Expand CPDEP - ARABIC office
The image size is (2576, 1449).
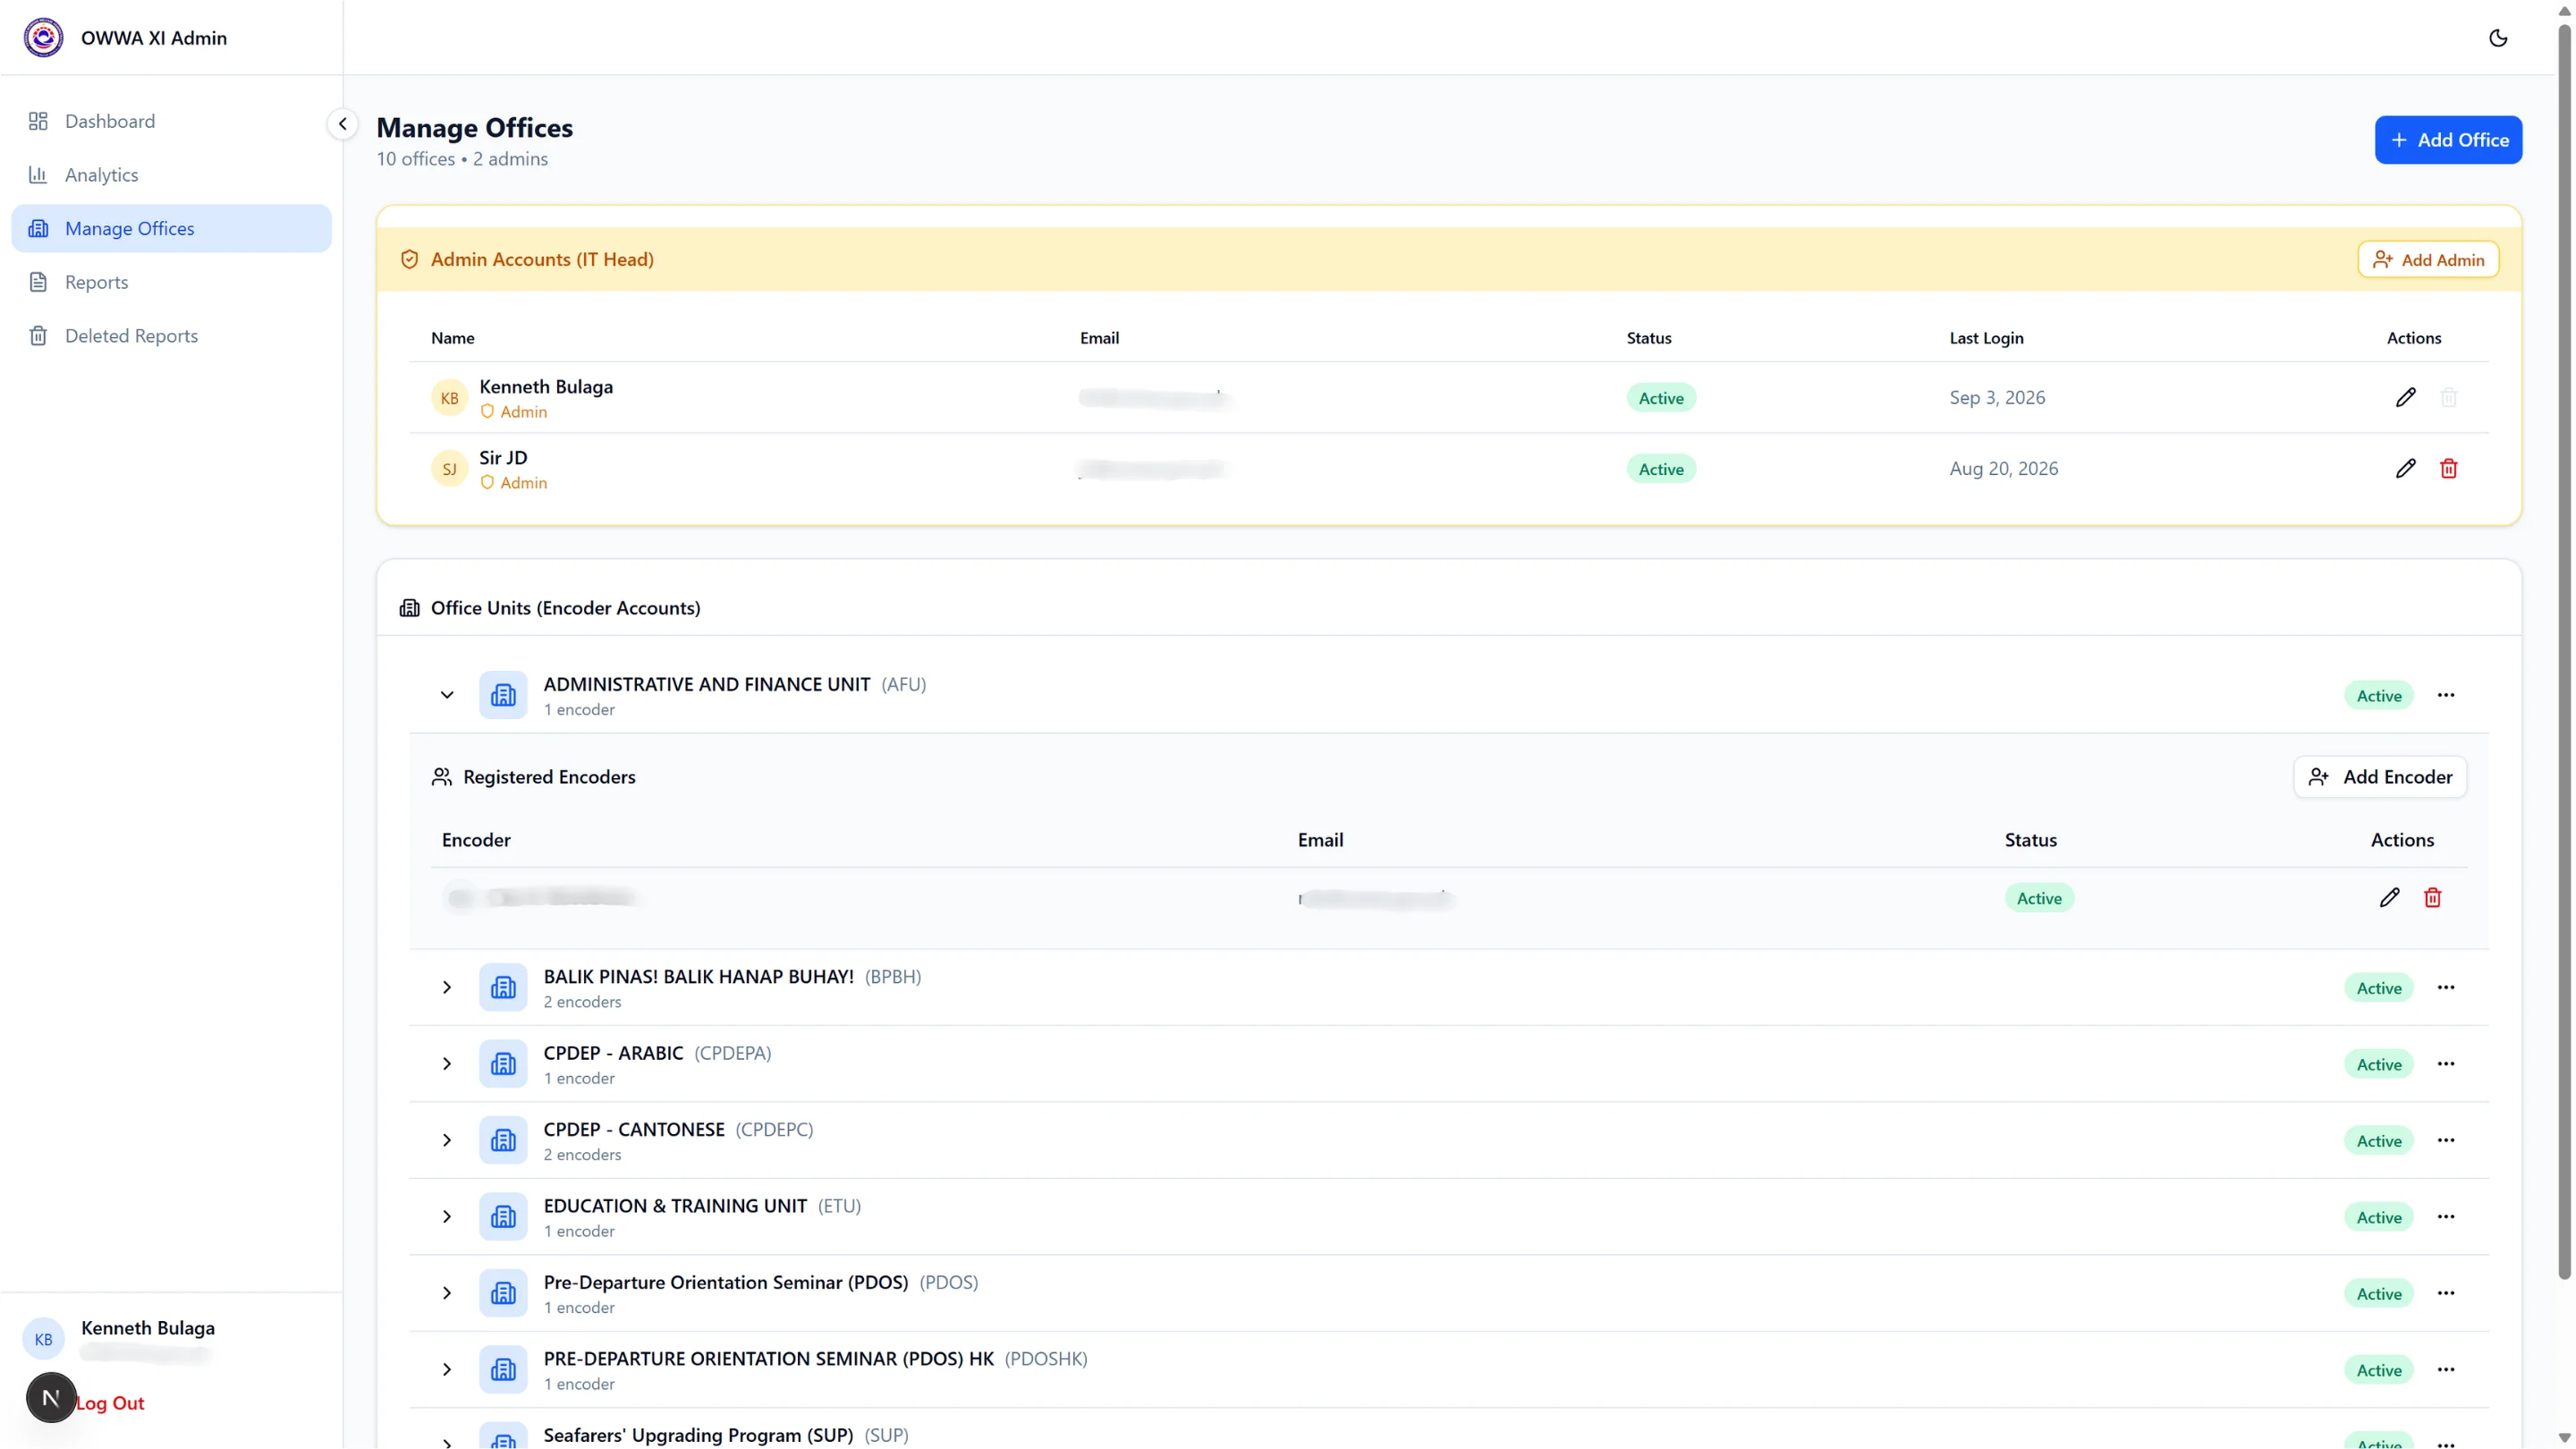tap(447, 1064)
